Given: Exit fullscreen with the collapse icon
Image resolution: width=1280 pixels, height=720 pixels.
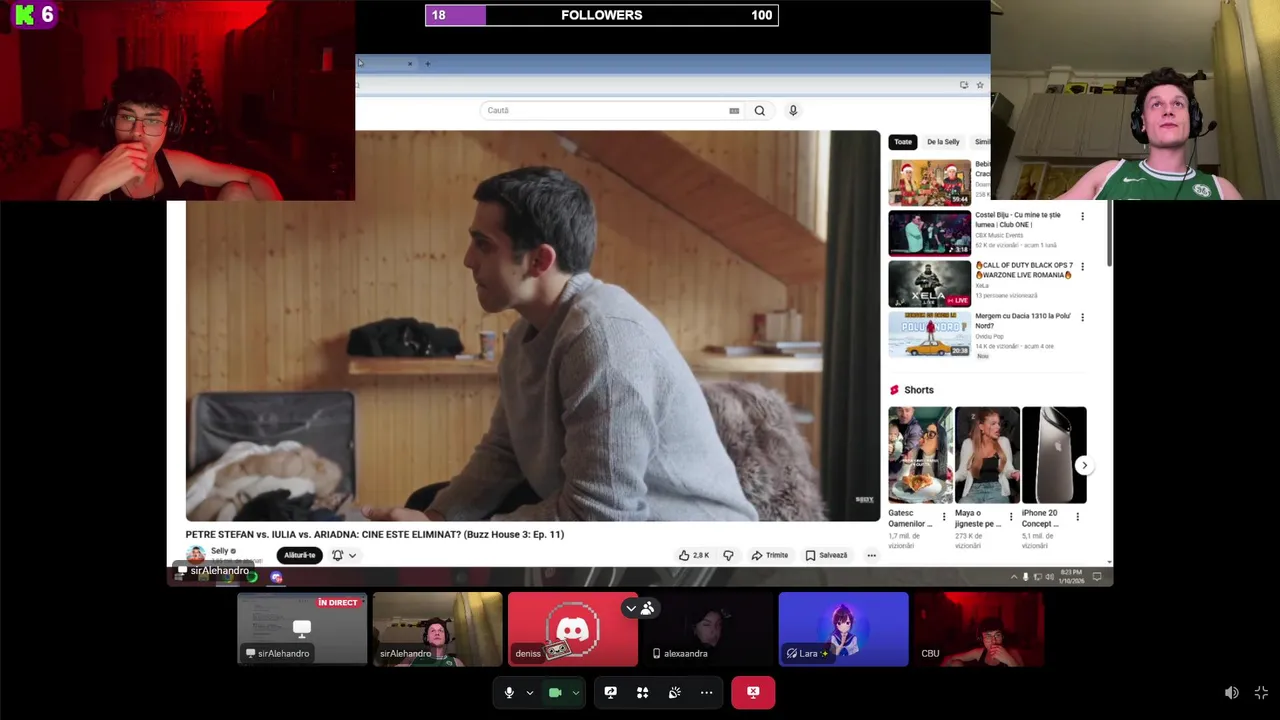Looking at the screenshot, I should pyautogui.click(x=1261, y=692).
